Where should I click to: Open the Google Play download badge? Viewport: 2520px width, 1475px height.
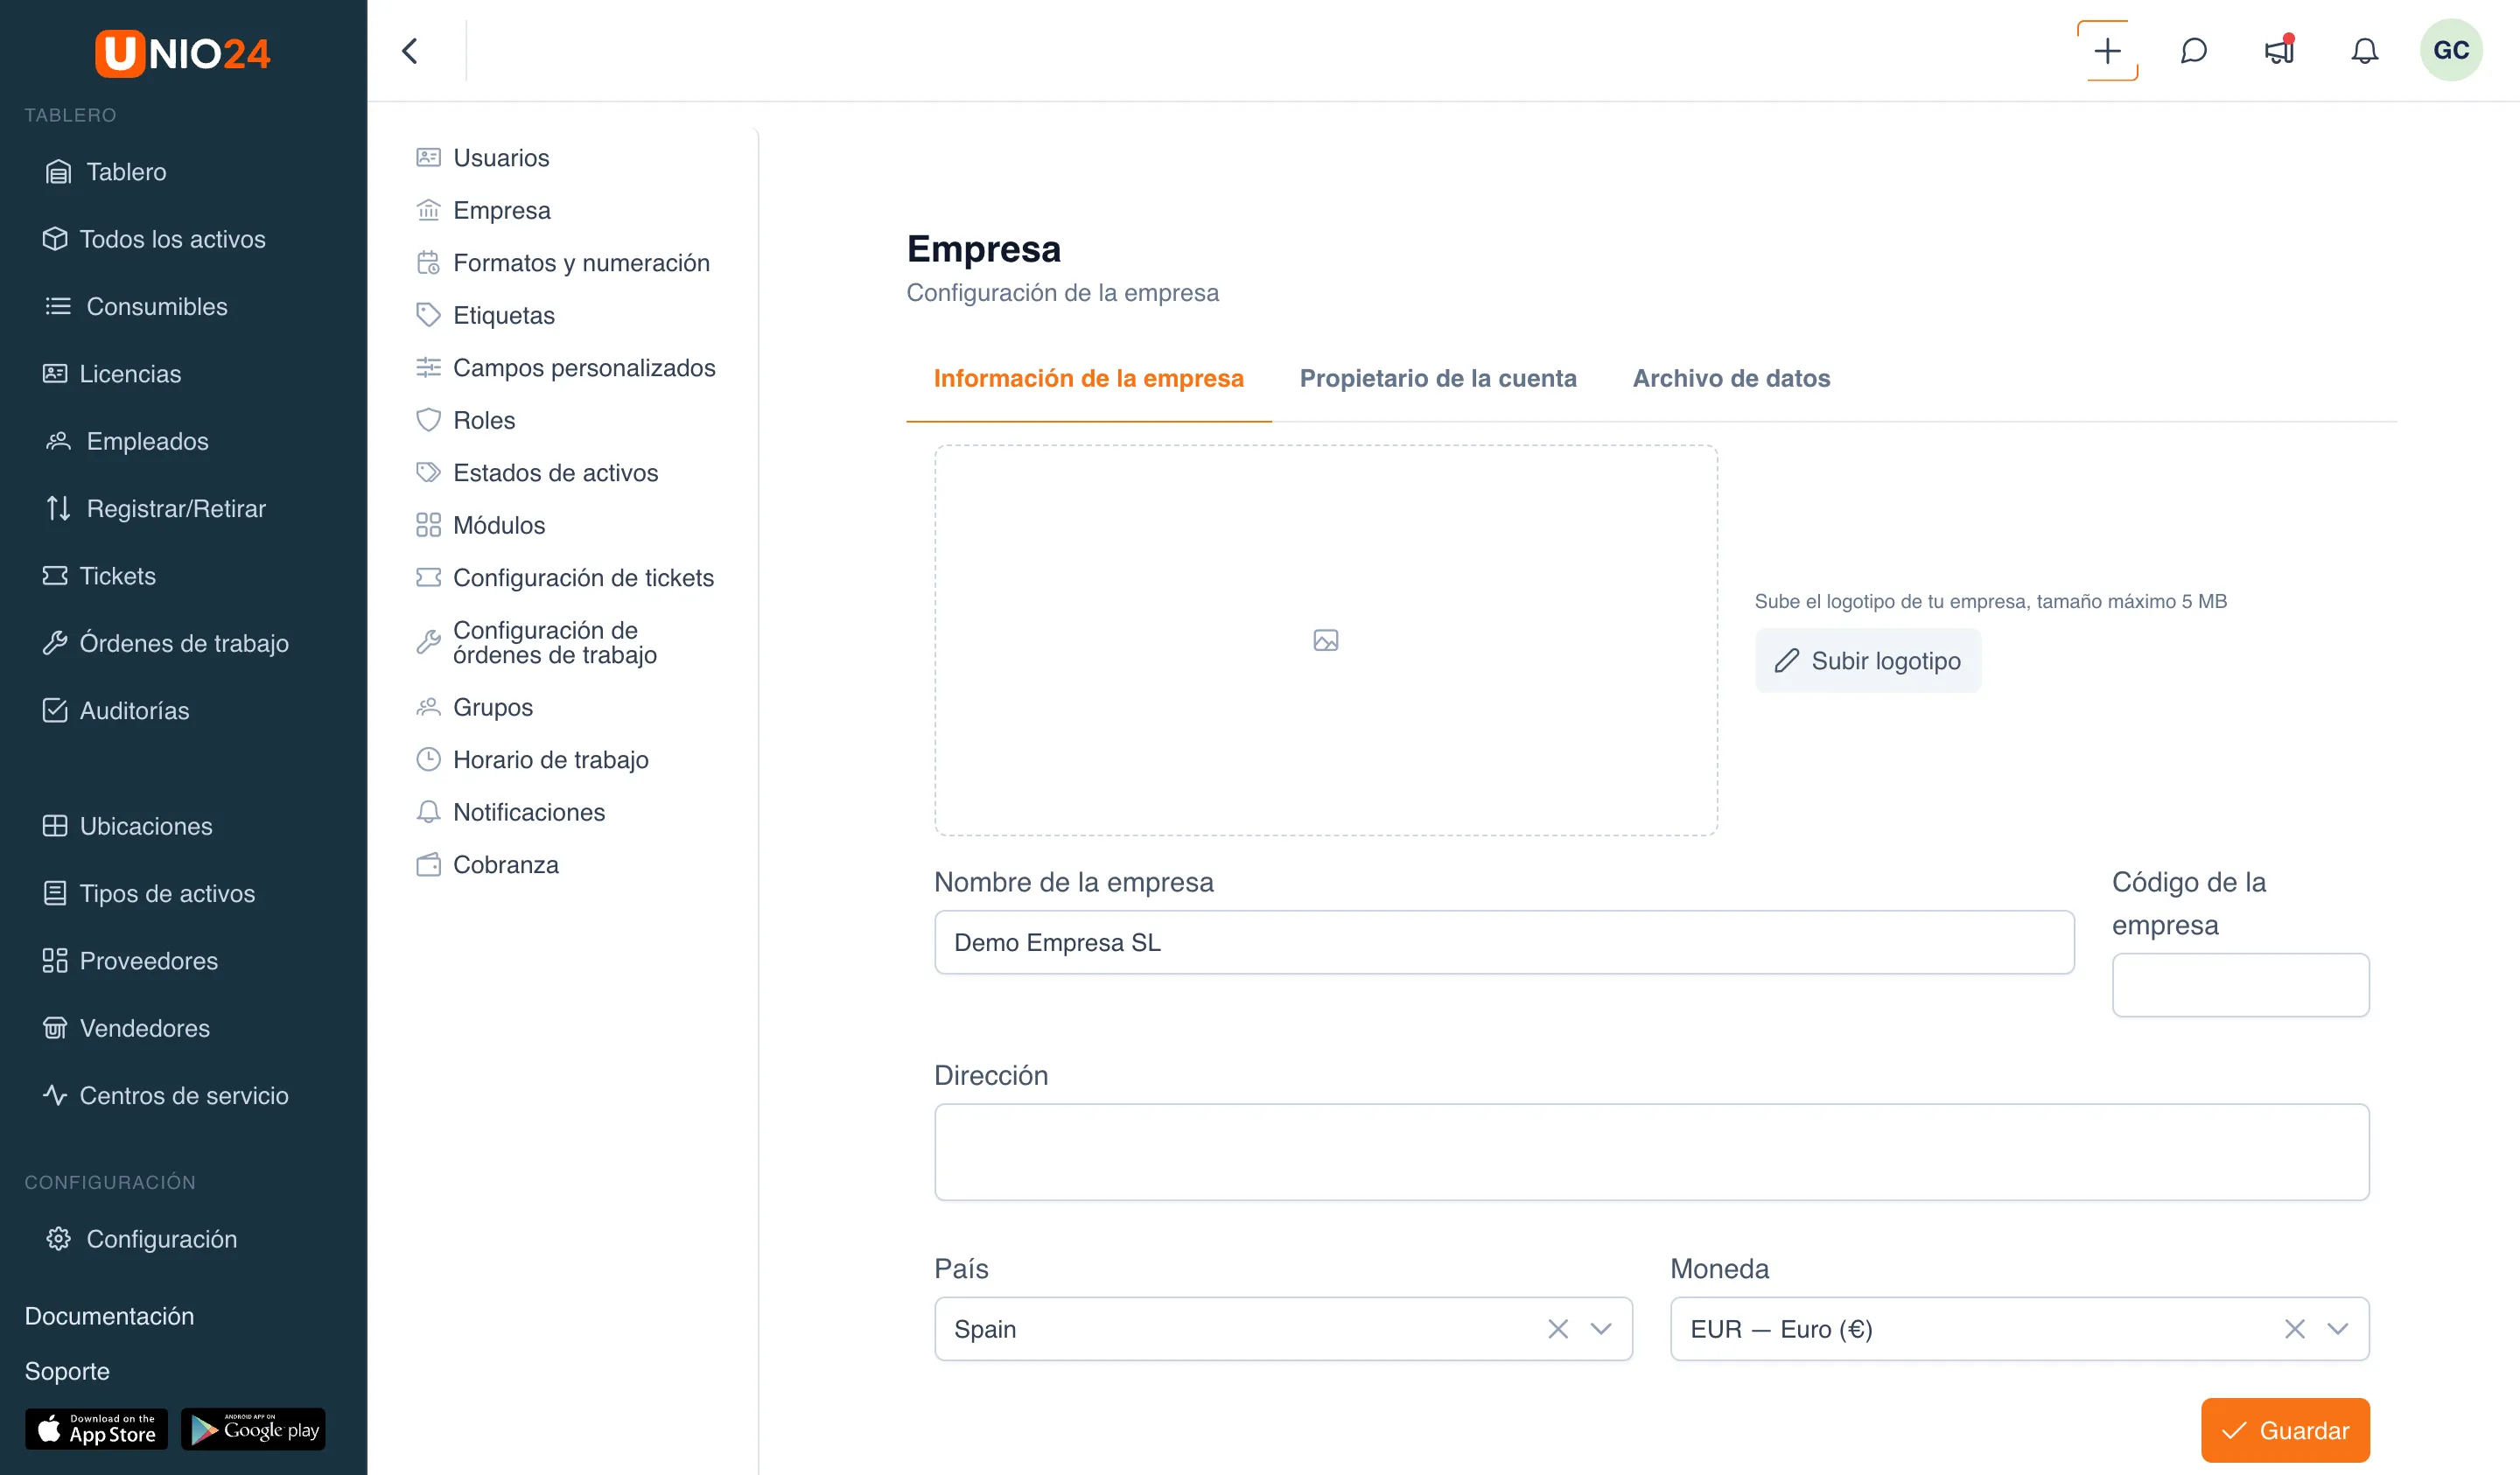click(253, 1429)
